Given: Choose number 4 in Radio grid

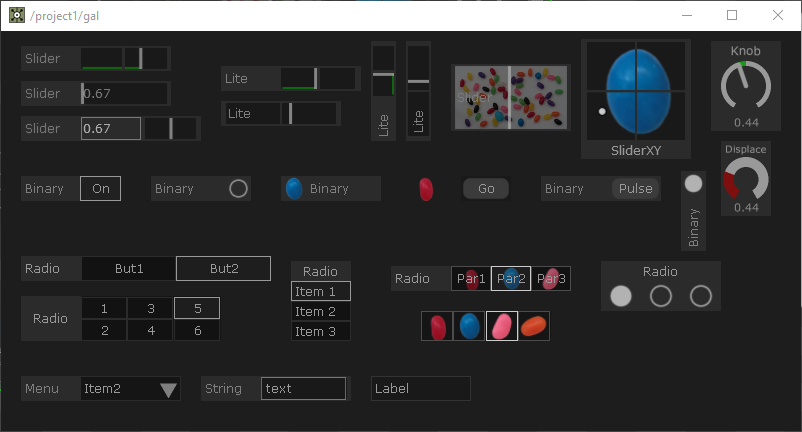Looking at the screenshot, I should click(x=151, y=330).
